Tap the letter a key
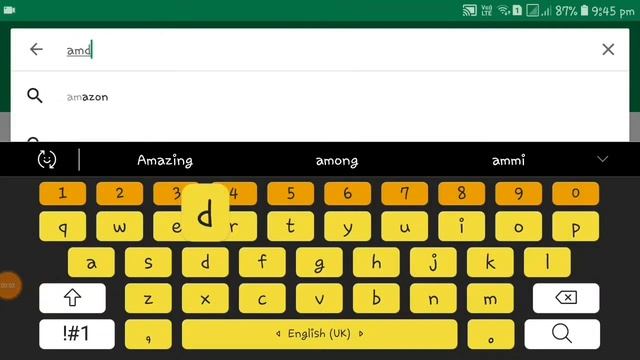Image resolution: width=640 pixels, height=360 pixels. click(x=91, y=262)
